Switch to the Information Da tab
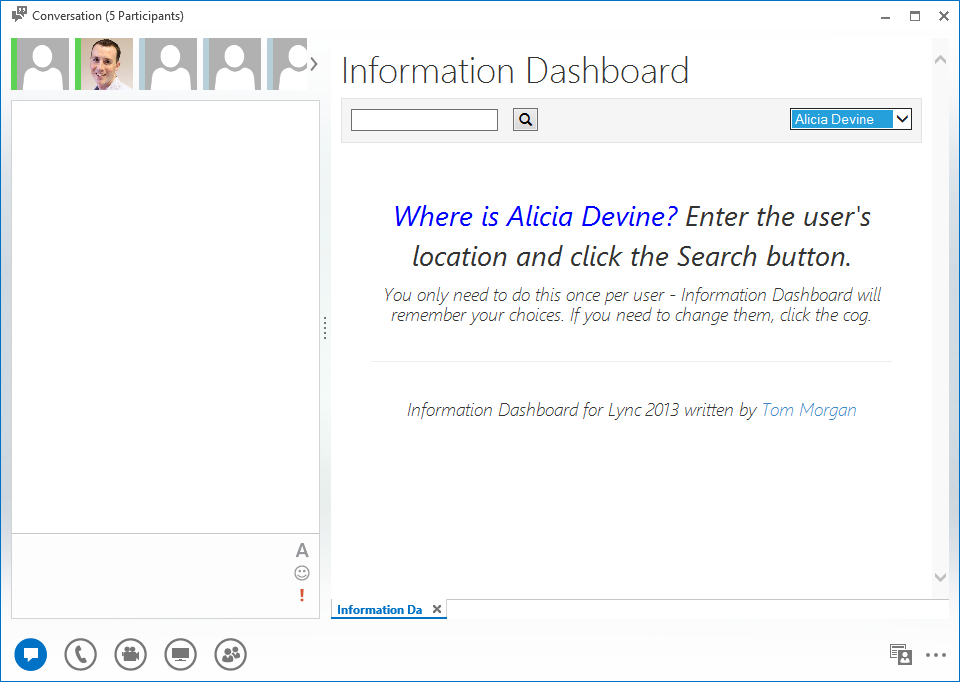 [379, 610]
